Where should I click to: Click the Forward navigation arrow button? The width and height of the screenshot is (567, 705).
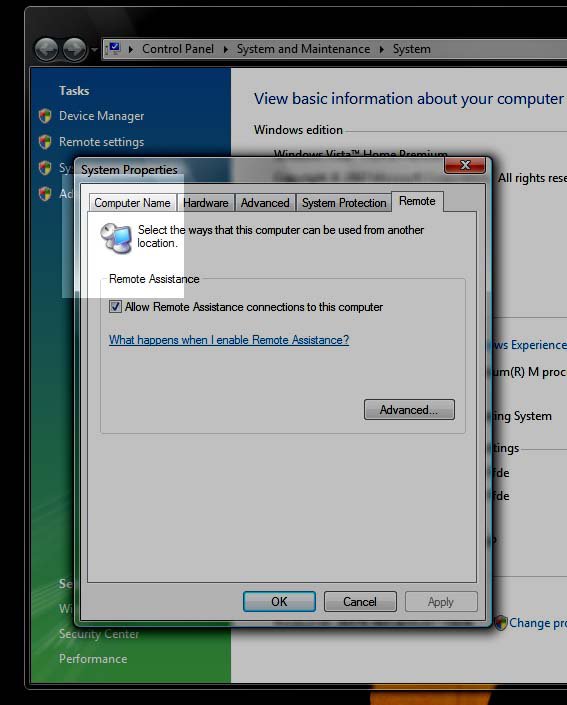(x=75, y=49)
